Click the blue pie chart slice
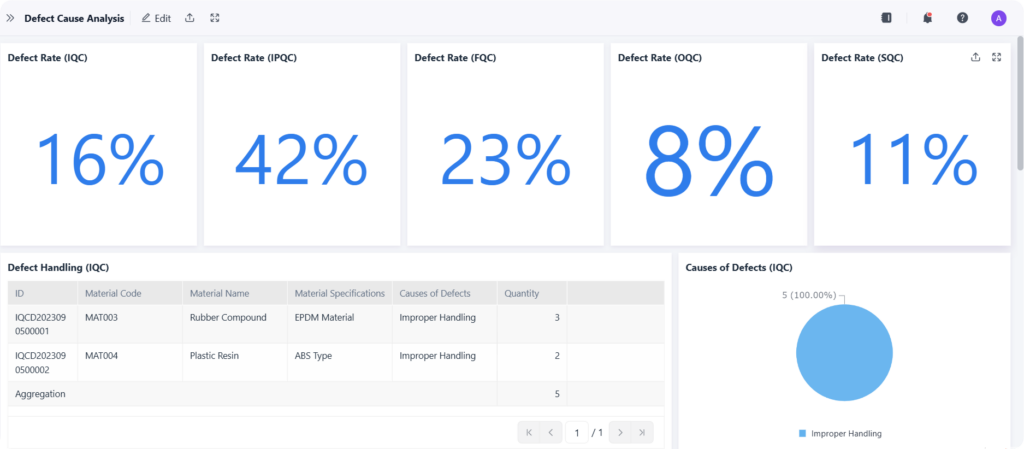 (x=844, y=352)
